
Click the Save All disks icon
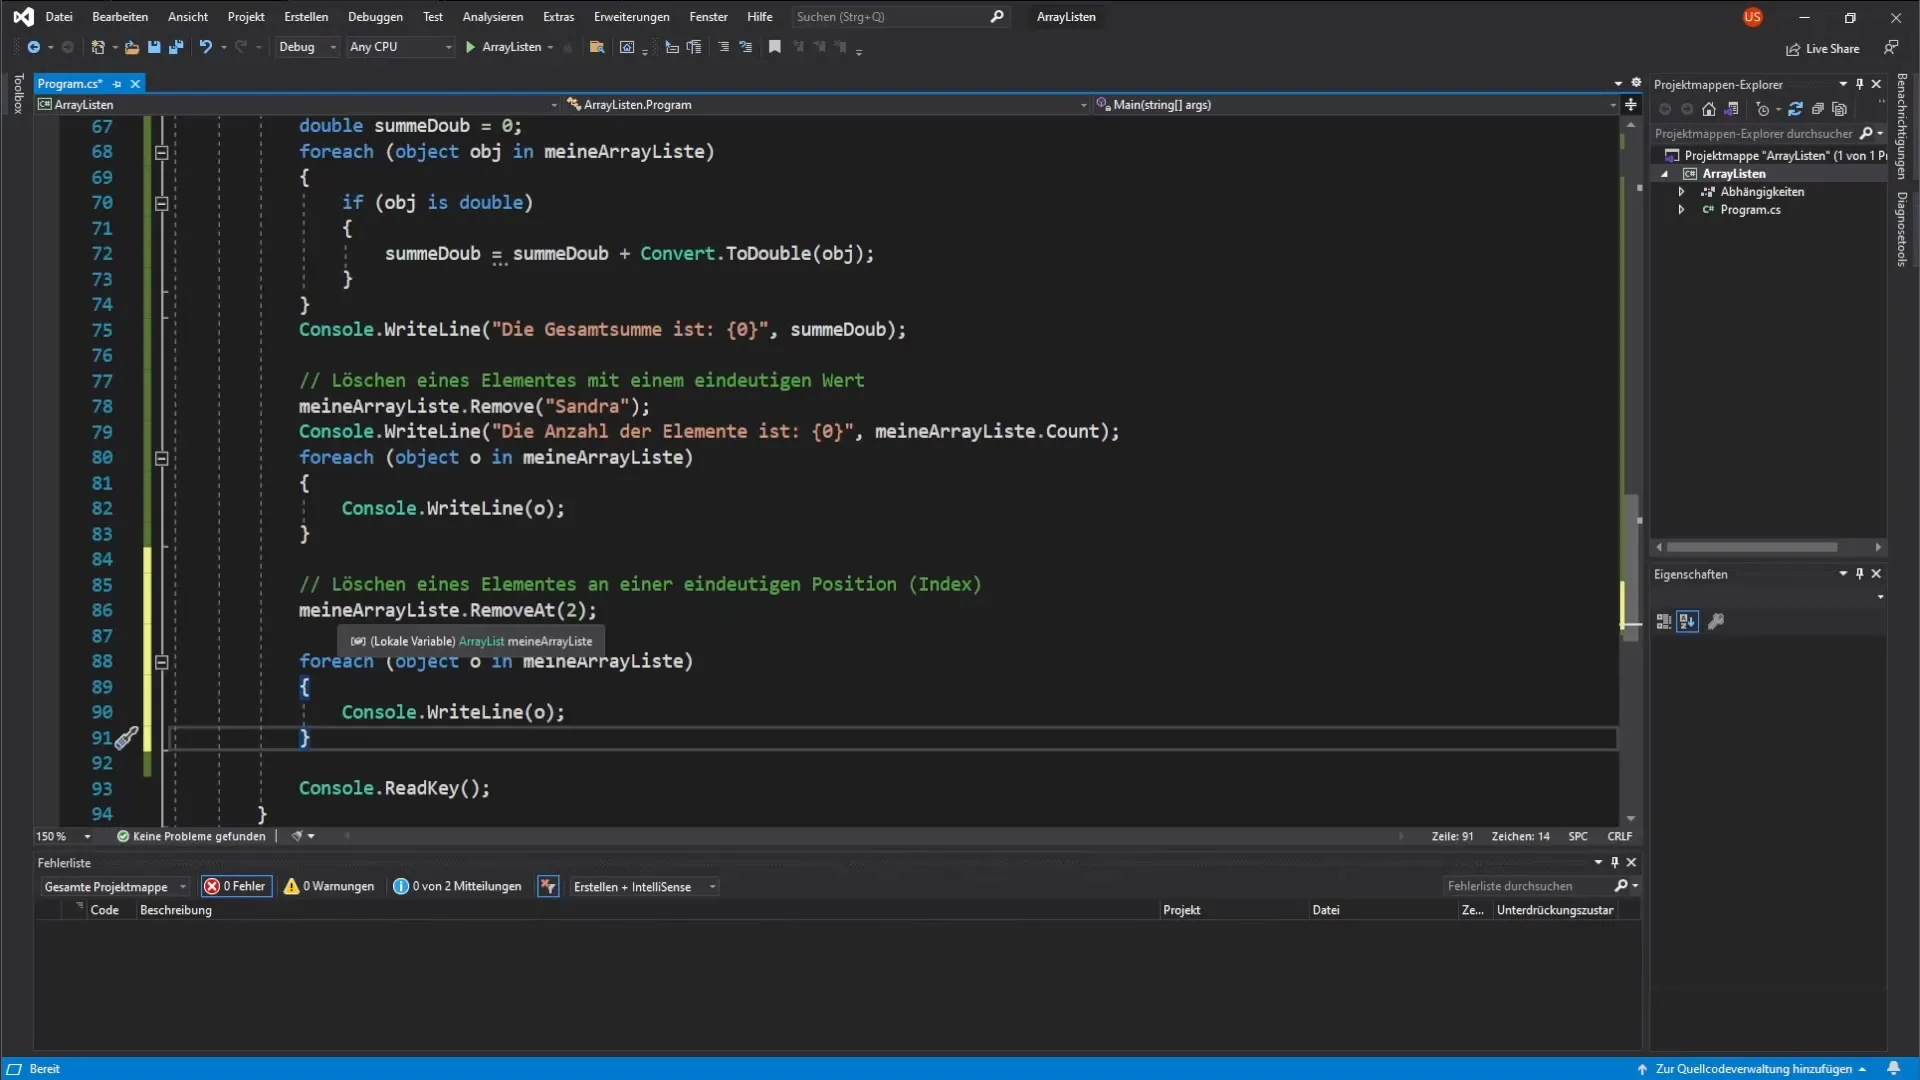[176, 47]
